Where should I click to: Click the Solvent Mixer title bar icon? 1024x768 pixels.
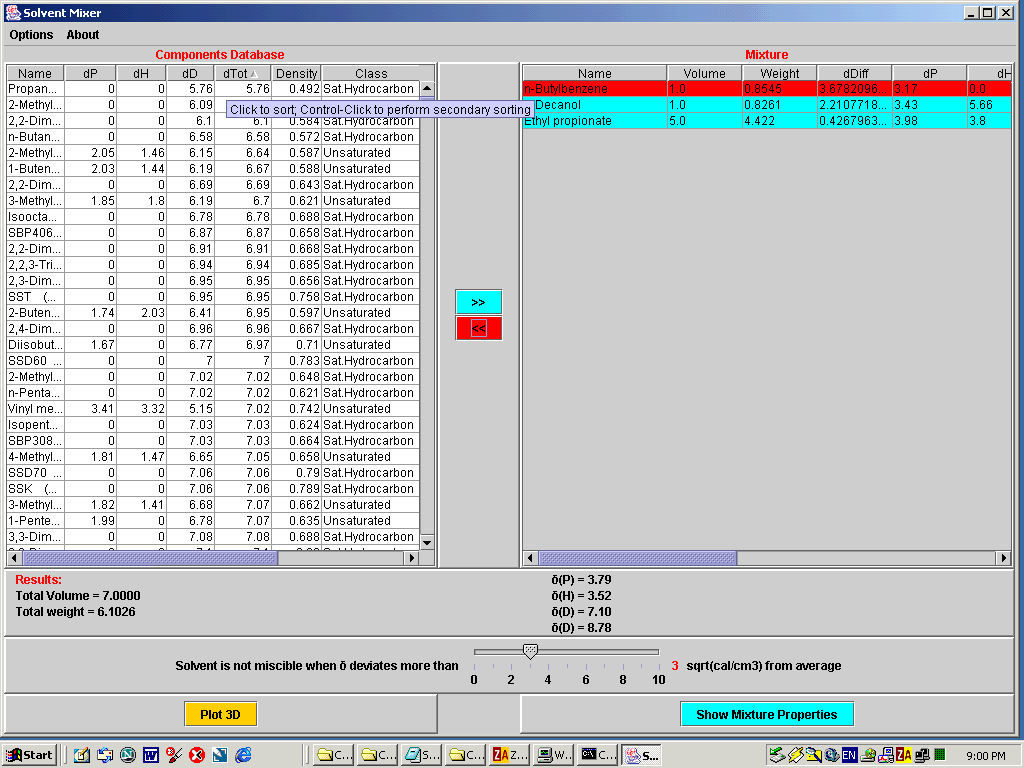(13, 13)
